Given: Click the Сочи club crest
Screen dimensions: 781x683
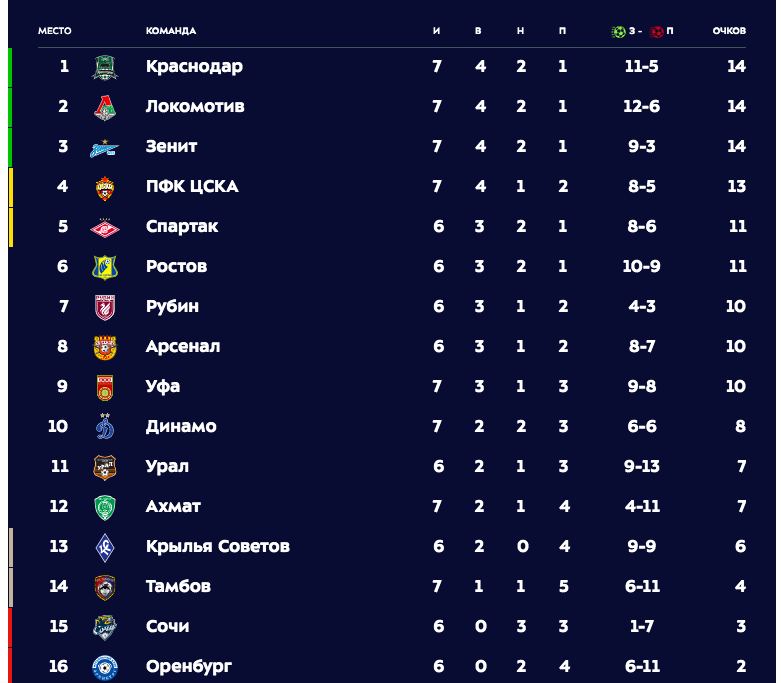Looking at the screenshot, I should click(105, 627).
